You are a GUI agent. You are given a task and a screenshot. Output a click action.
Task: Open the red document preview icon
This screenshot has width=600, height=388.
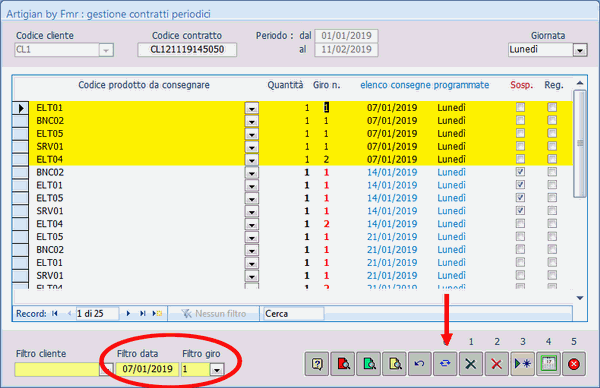coord(343,364)
